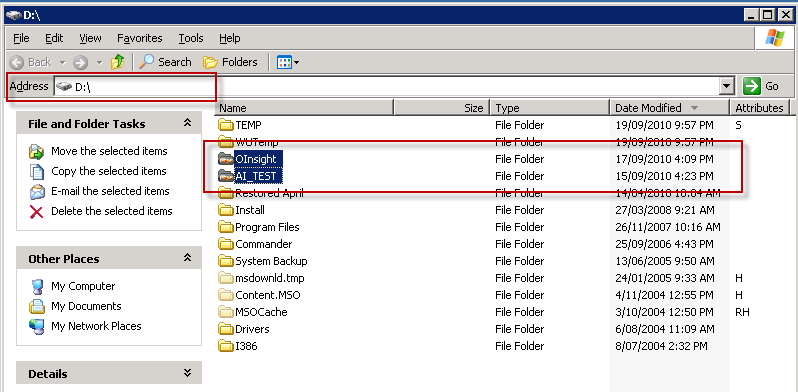Screen dimensions: 798x392
Task: Click the date 8/07/2004 2:32 PM
Action: click(661, 346)
